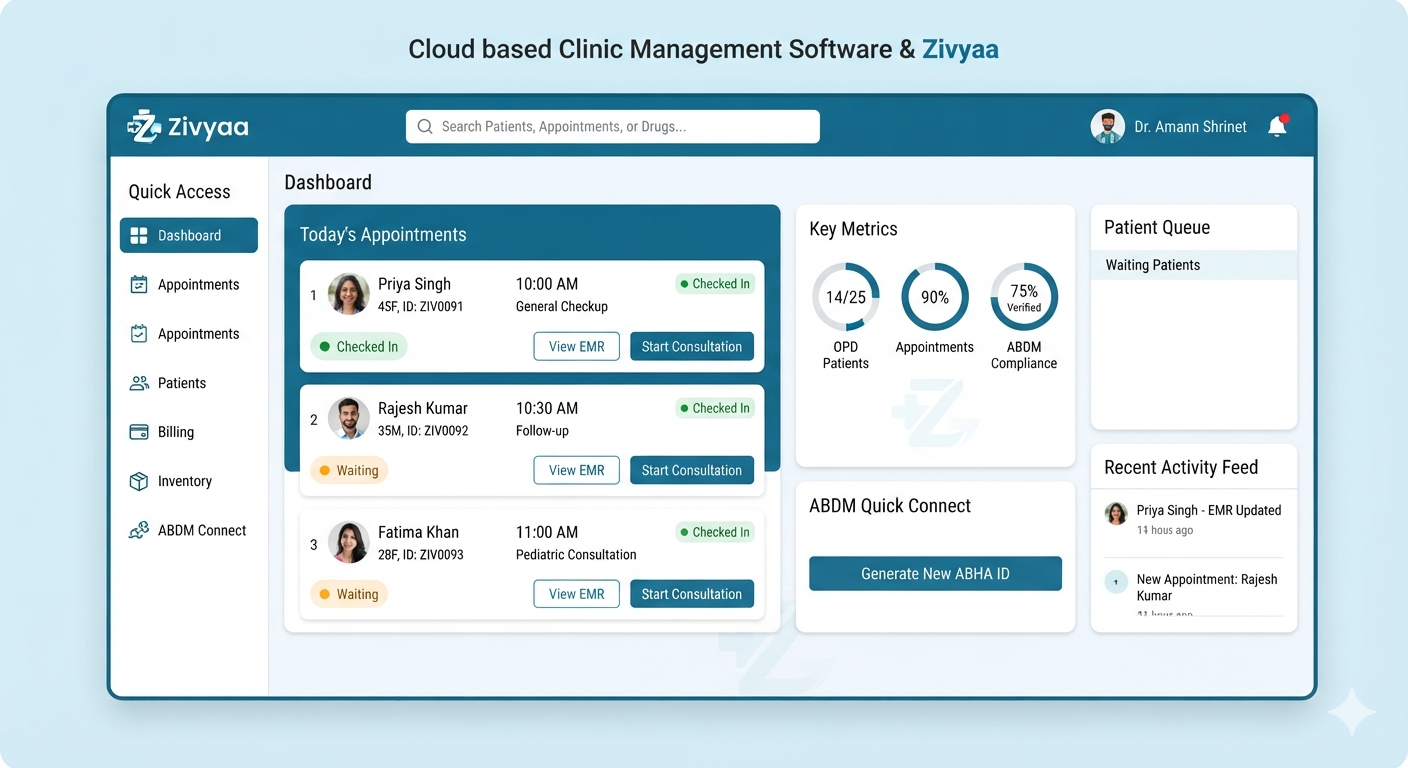Click the Recent Activity Feed heading
The height and width of the screenshot is (768, 1408).
coord(1181,468)
